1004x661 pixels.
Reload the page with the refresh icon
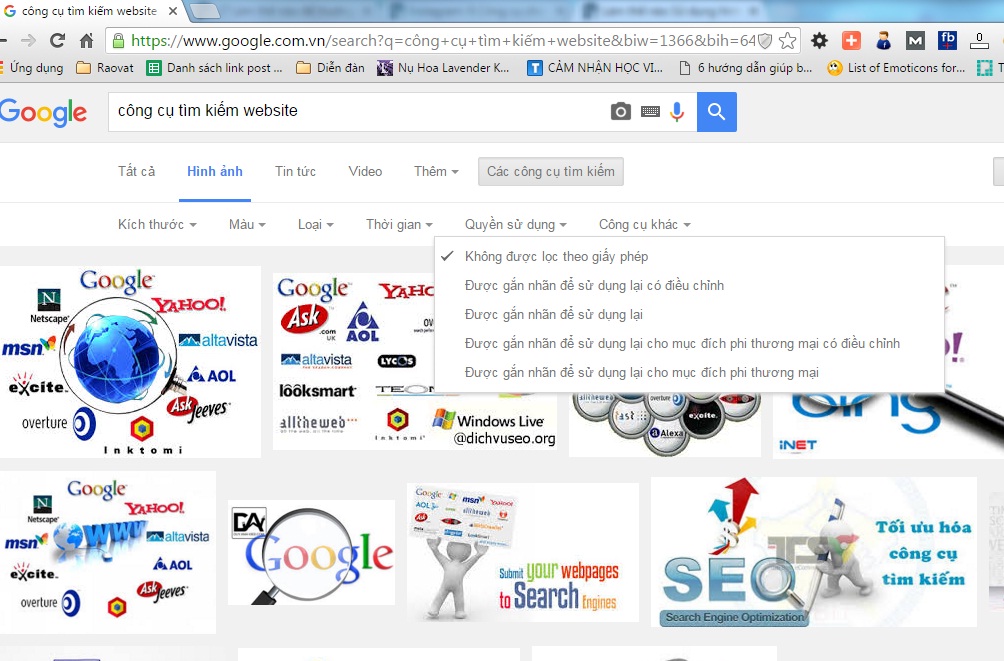click(x=58, y=41)
